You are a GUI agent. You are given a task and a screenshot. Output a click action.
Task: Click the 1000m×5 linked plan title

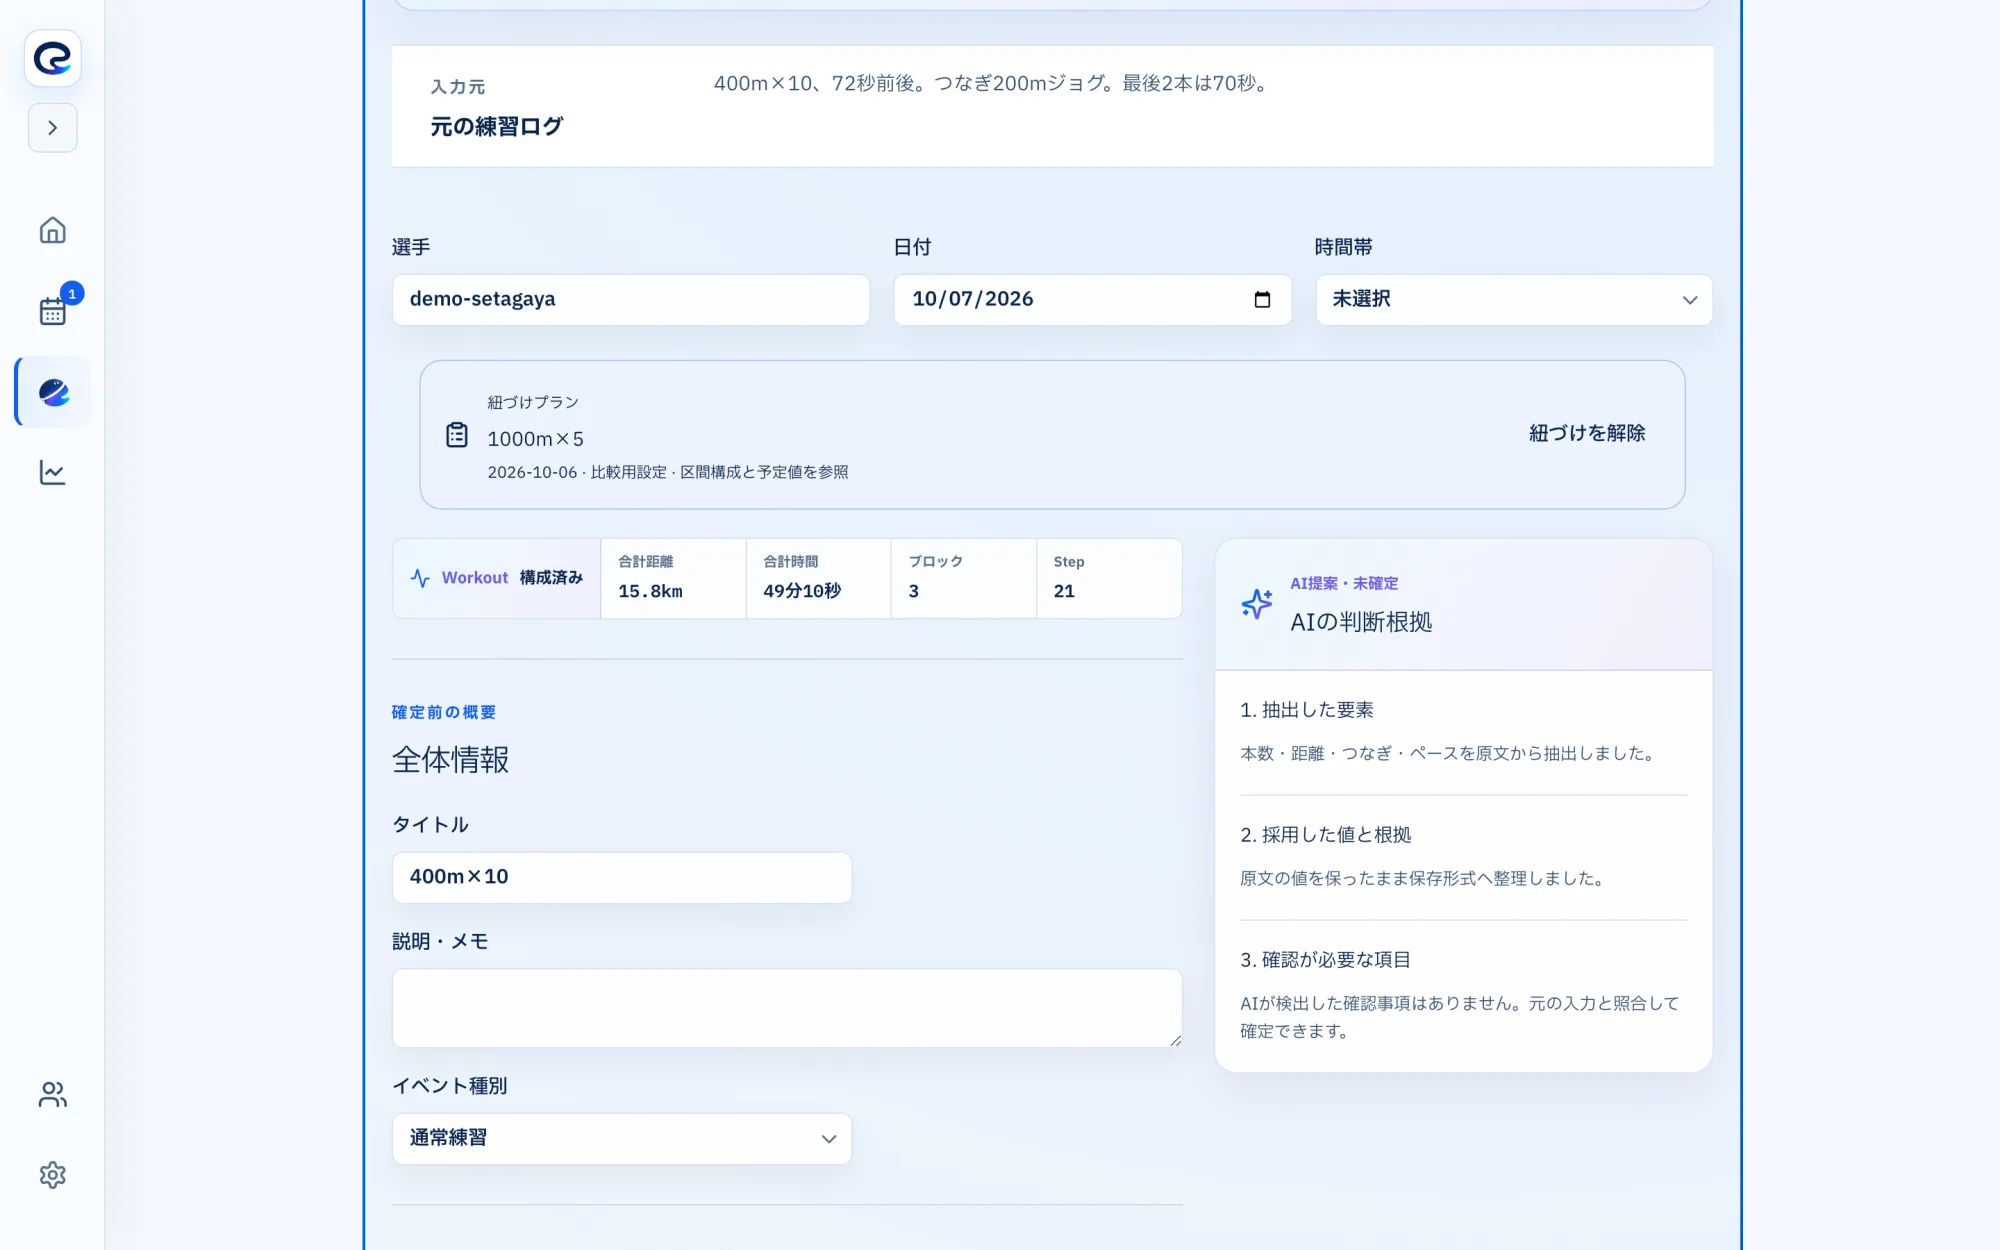point(535,439)
